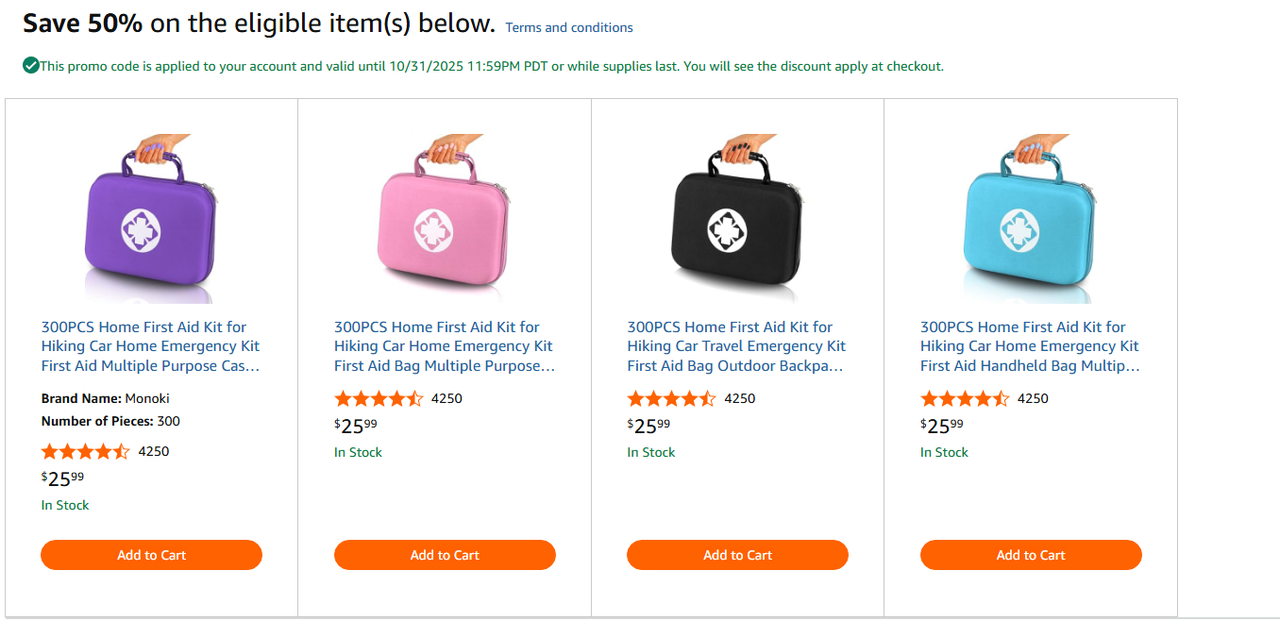This screenshot has height=636, width=1280.
Task: Click star rating of the black kit
Action: point(671,398)
